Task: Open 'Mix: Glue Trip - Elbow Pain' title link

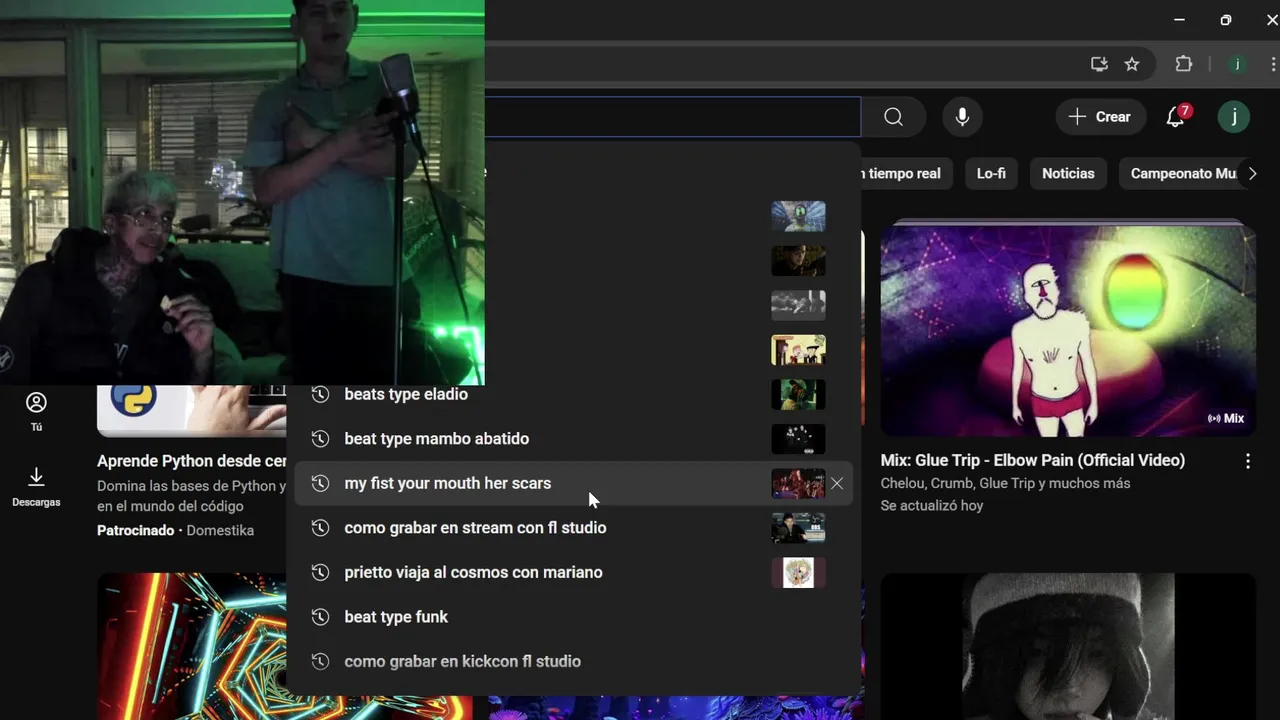Action: pyautogui.click(x=1033, y=460)
